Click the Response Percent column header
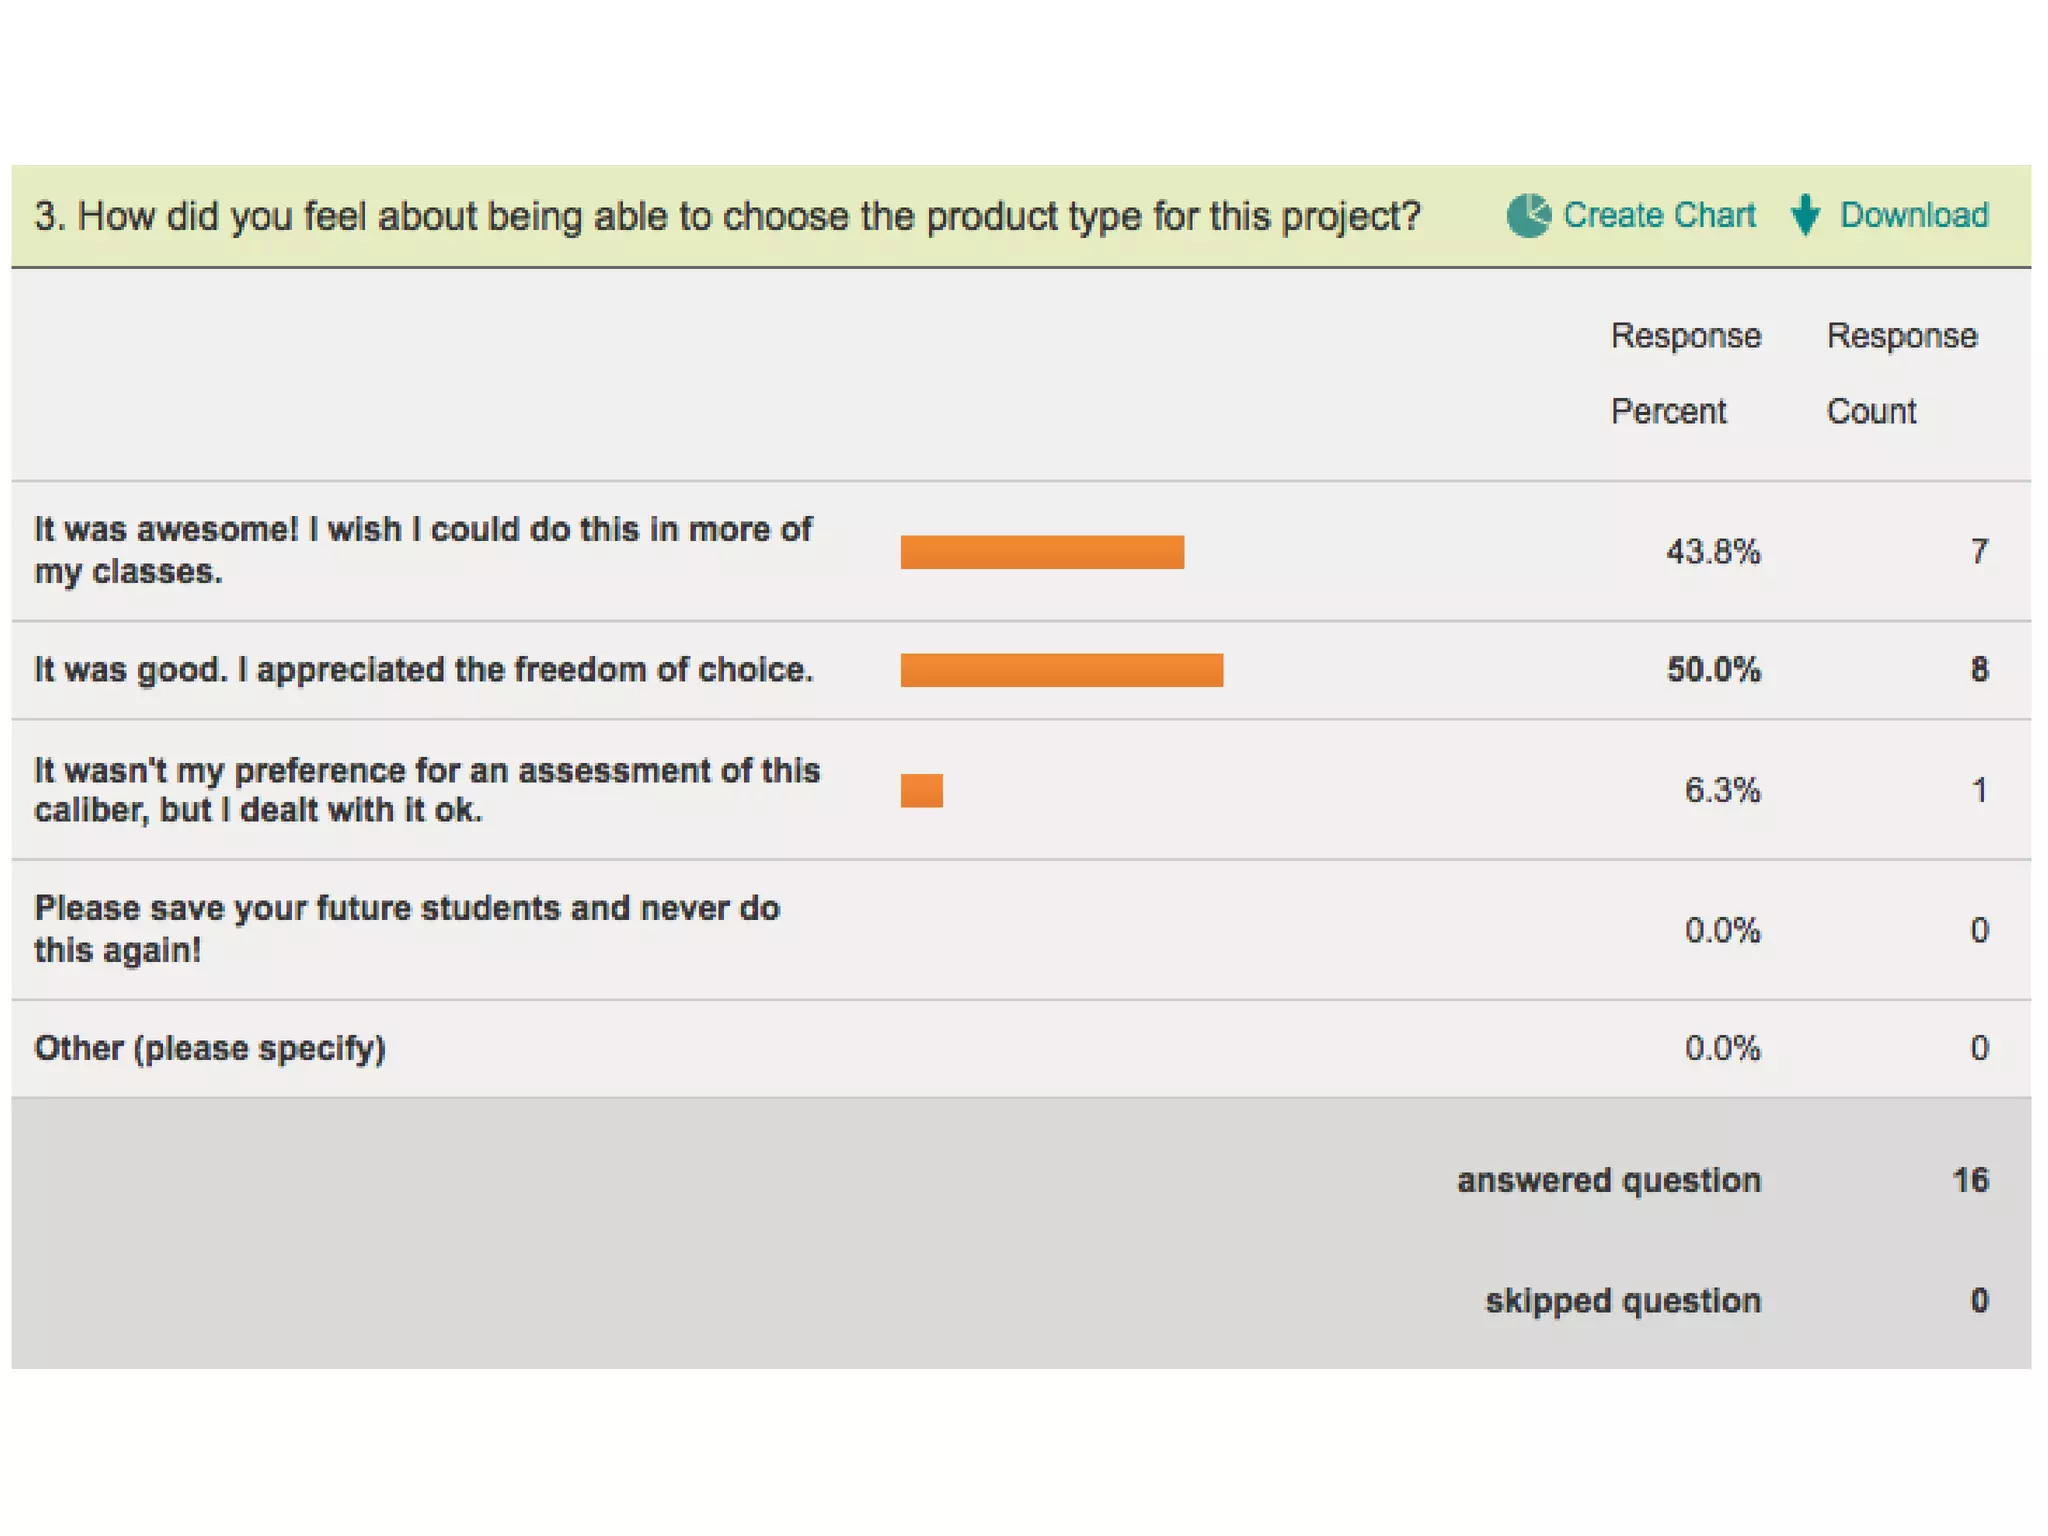 pos(1685,373)
